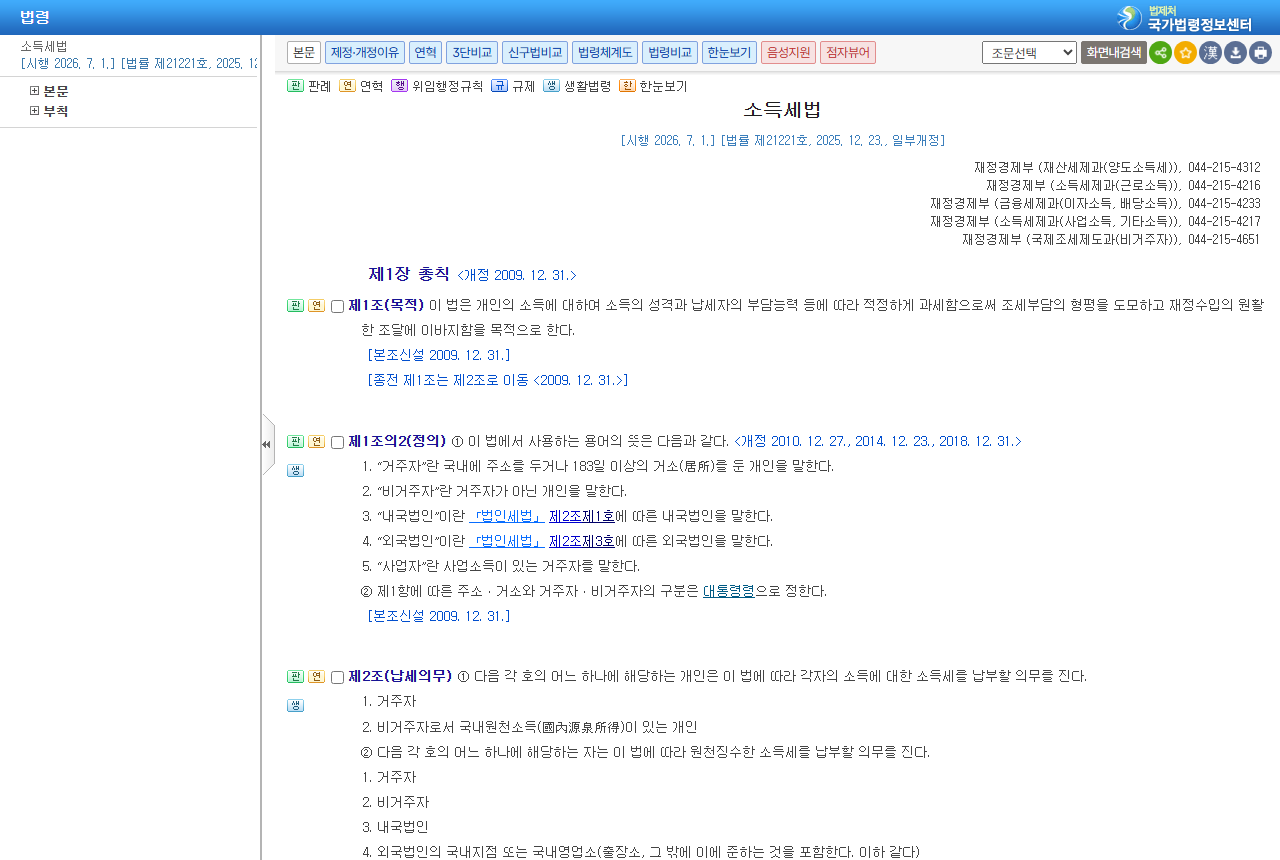Follow the 제2조제3호 link

[x=582, y=541]
